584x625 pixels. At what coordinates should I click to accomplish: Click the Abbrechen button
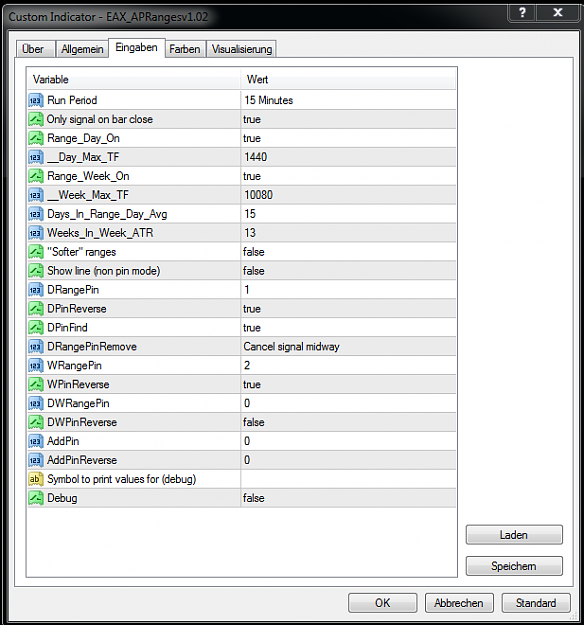(x=459, y=603)
